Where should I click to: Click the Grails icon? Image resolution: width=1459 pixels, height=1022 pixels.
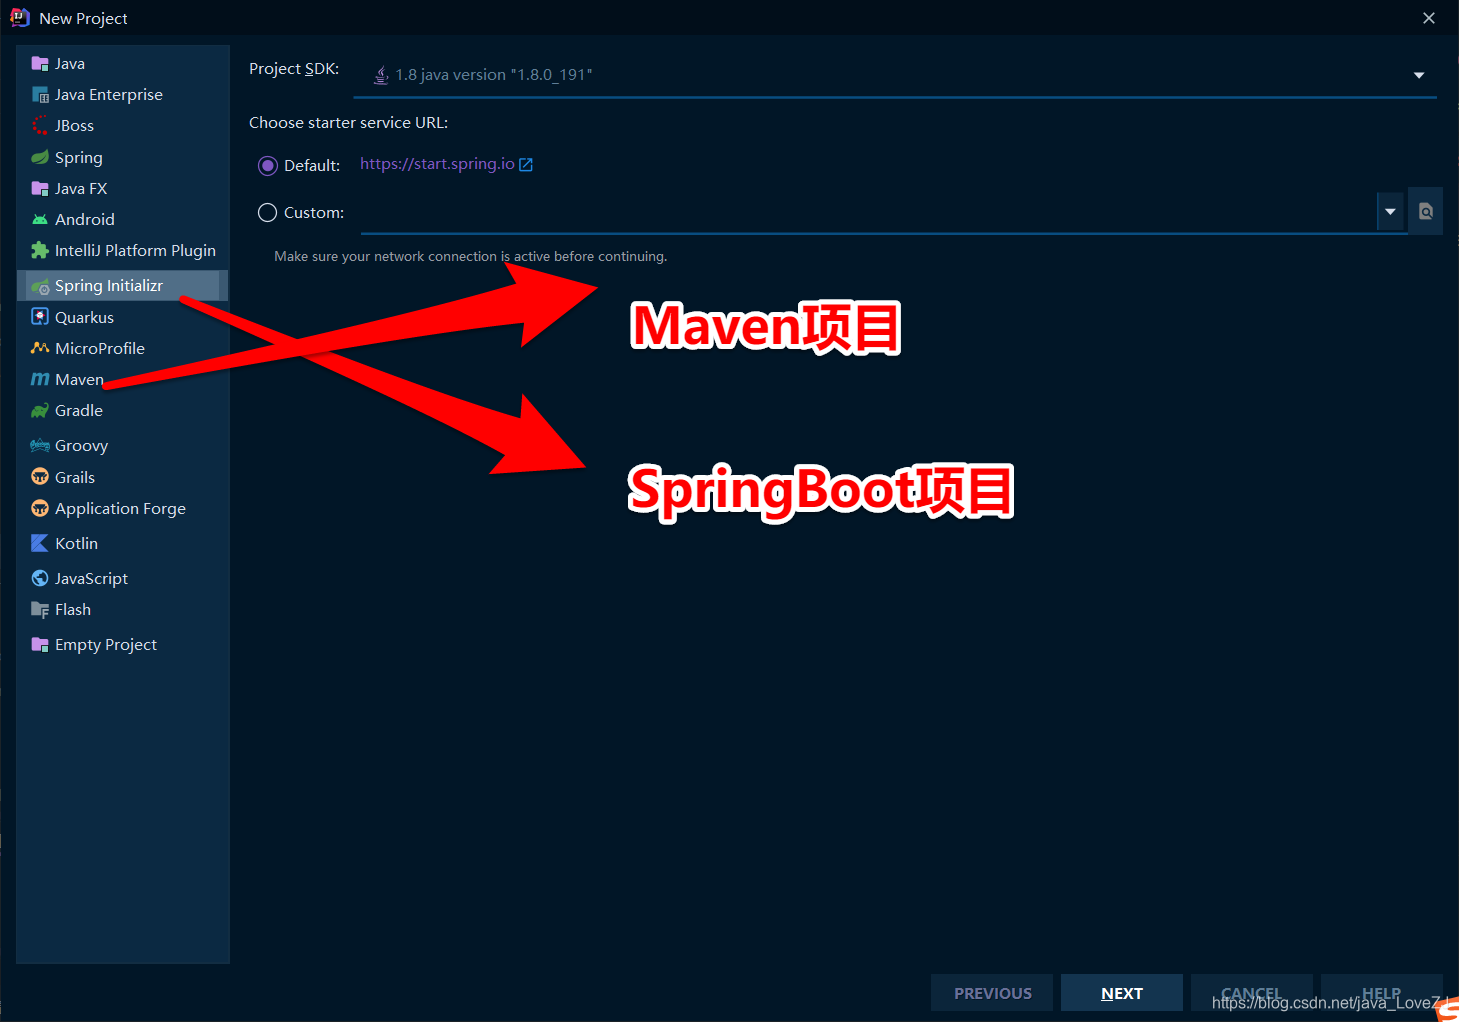click(x=40, y=477)
